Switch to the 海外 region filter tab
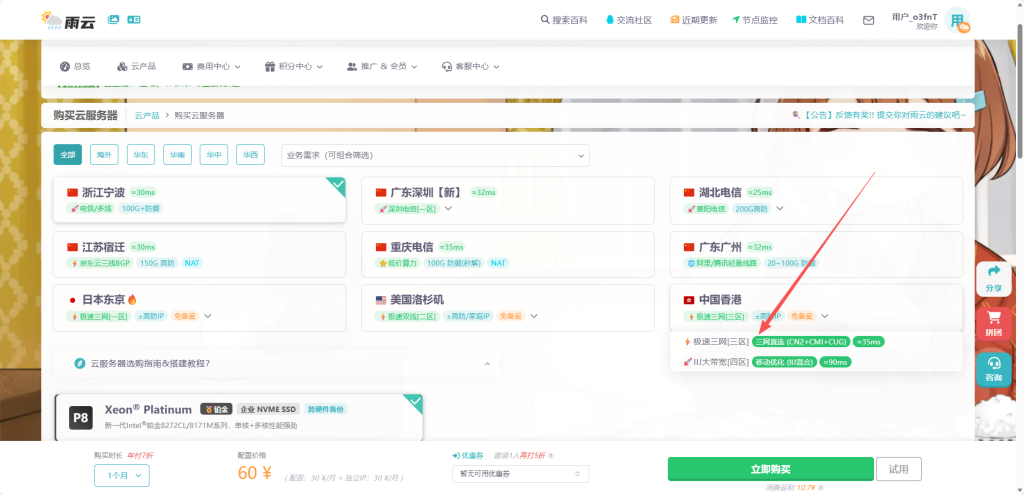Viewport: 1024px width, 495px height. click(103, 155)
